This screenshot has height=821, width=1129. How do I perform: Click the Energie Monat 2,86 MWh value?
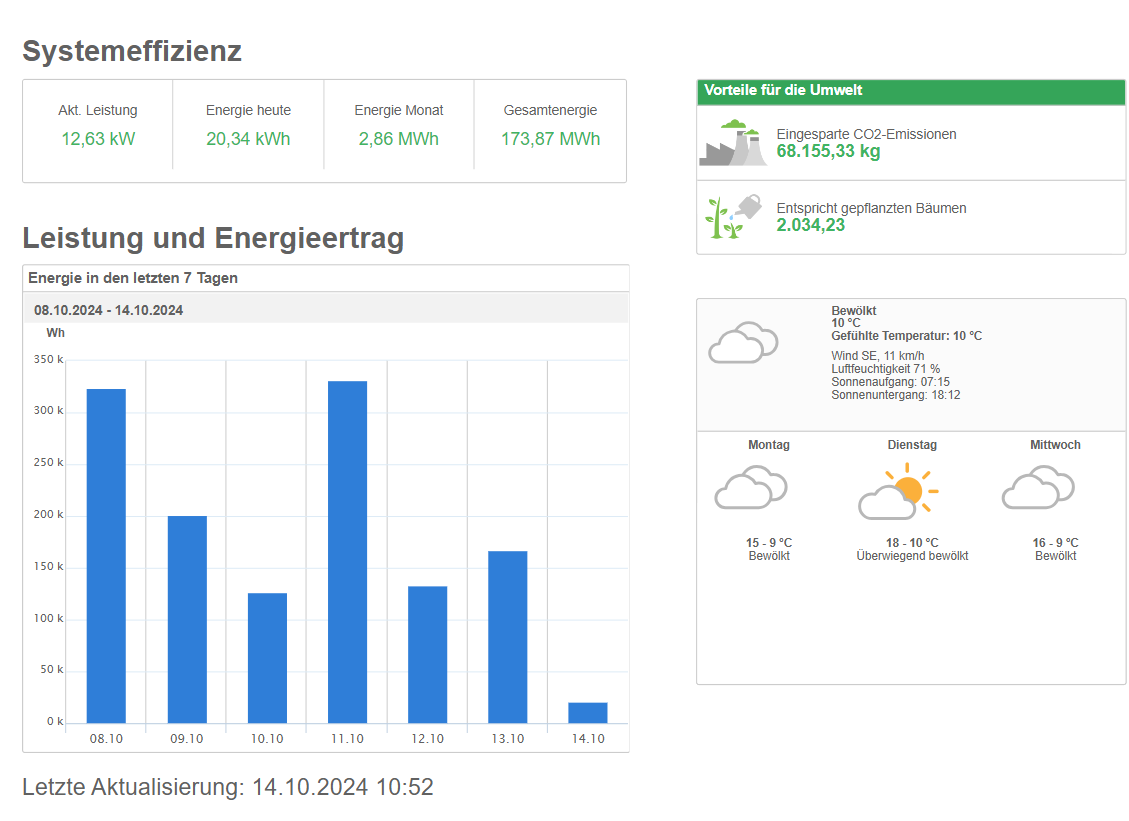tap(398, 139)
